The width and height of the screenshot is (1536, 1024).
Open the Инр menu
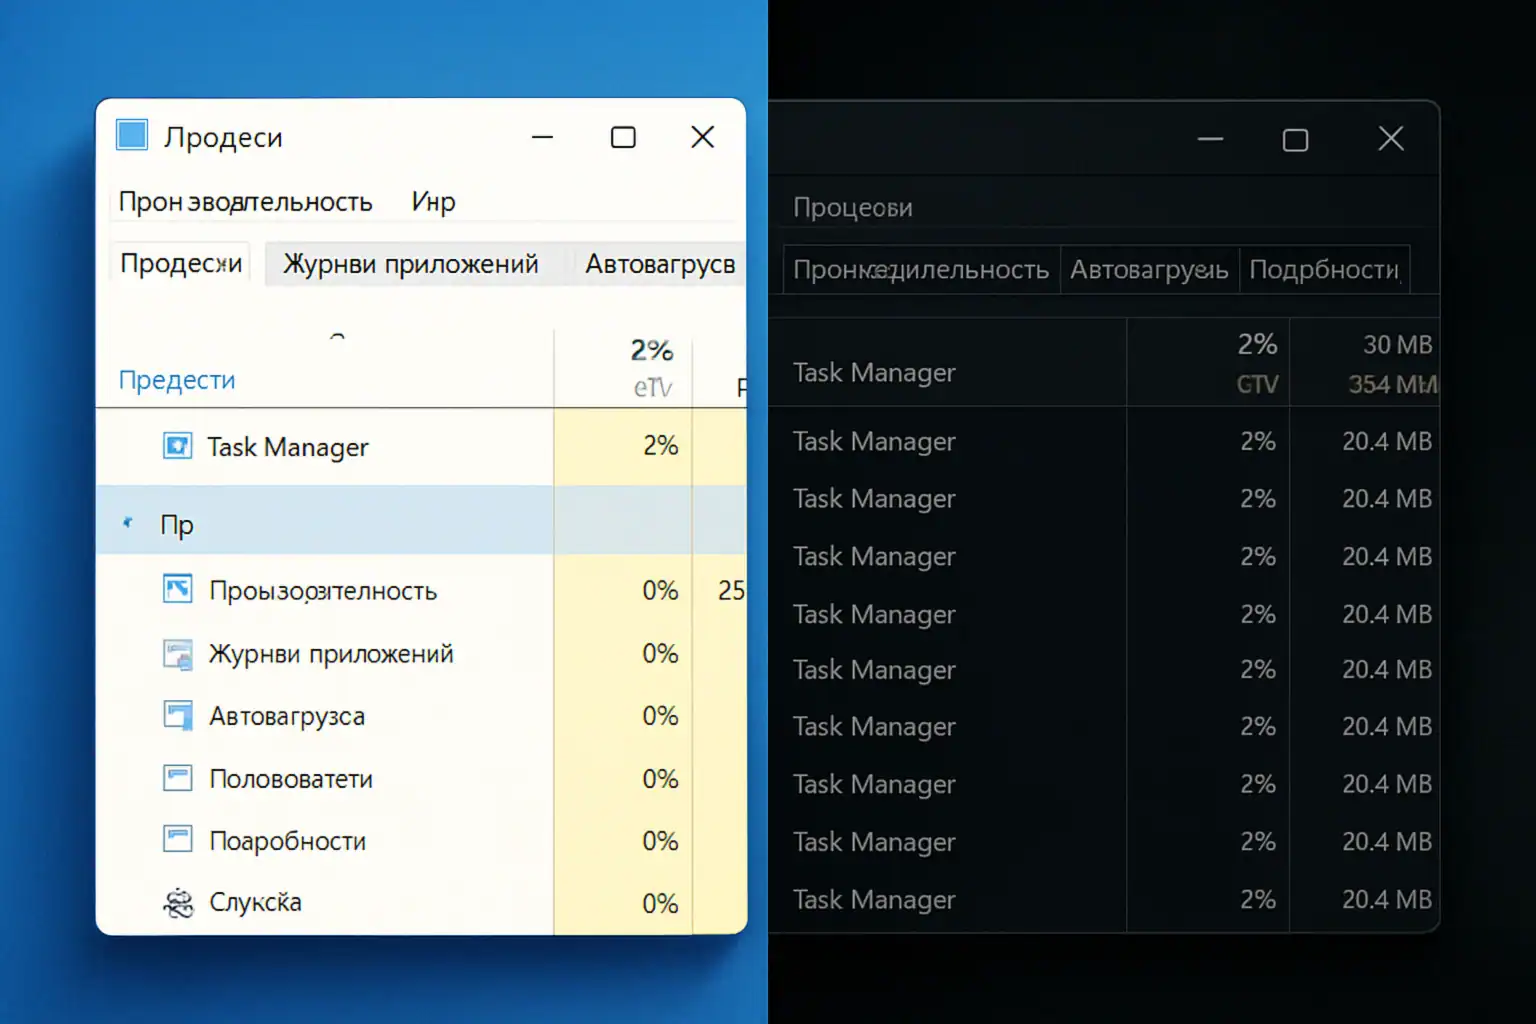coord(431,201)
